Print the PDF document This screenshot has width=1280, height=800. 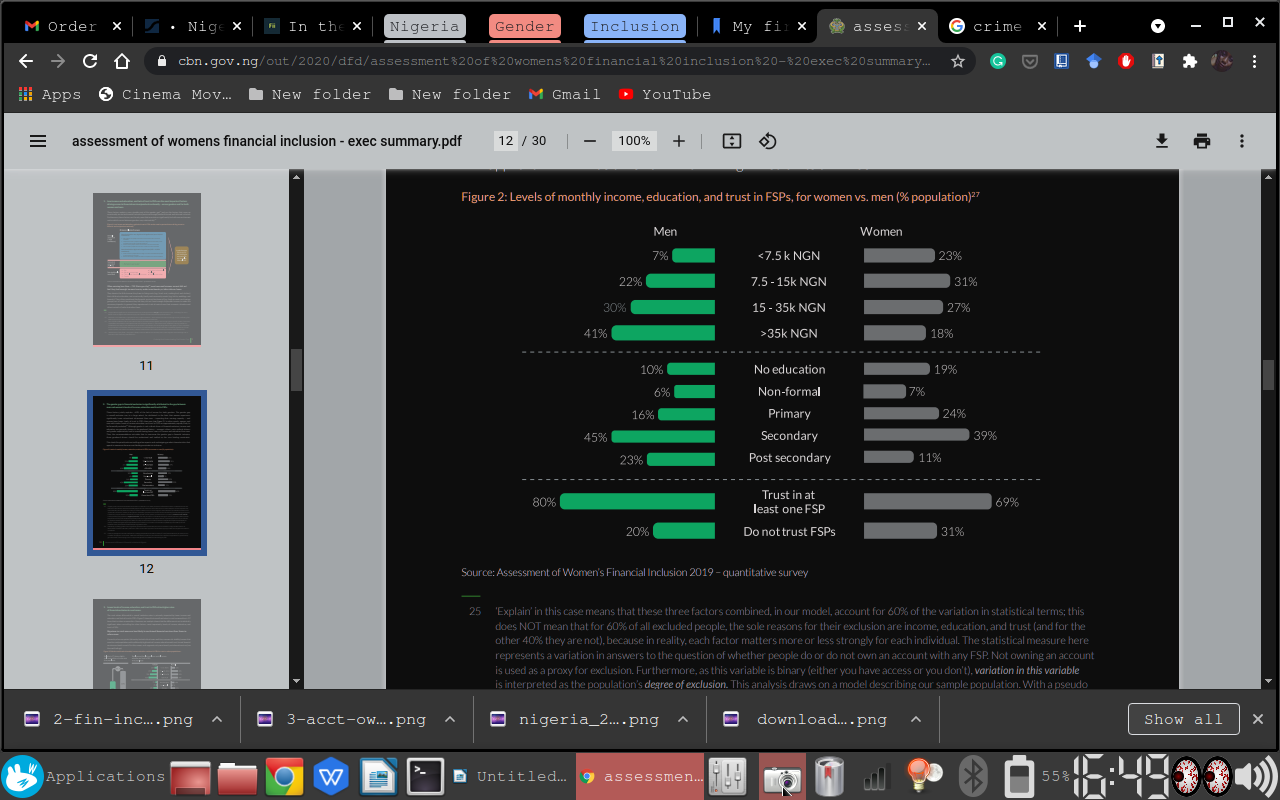tap(1202, 141)
